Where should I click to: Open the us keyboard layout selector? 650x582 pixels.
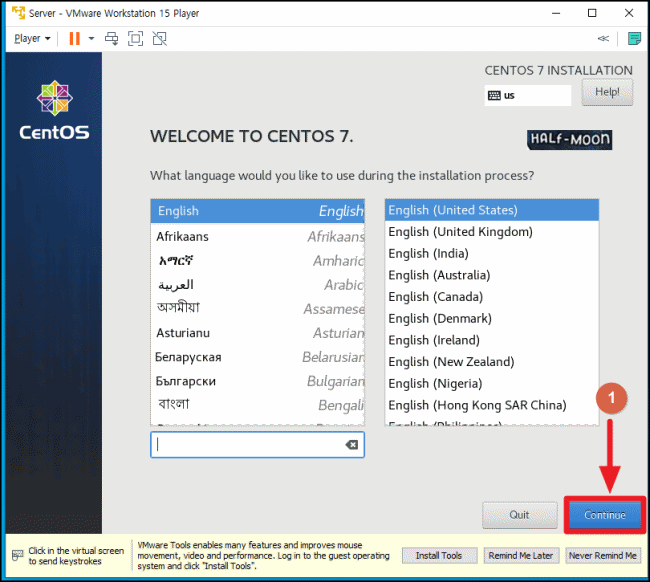coord(527,95)
